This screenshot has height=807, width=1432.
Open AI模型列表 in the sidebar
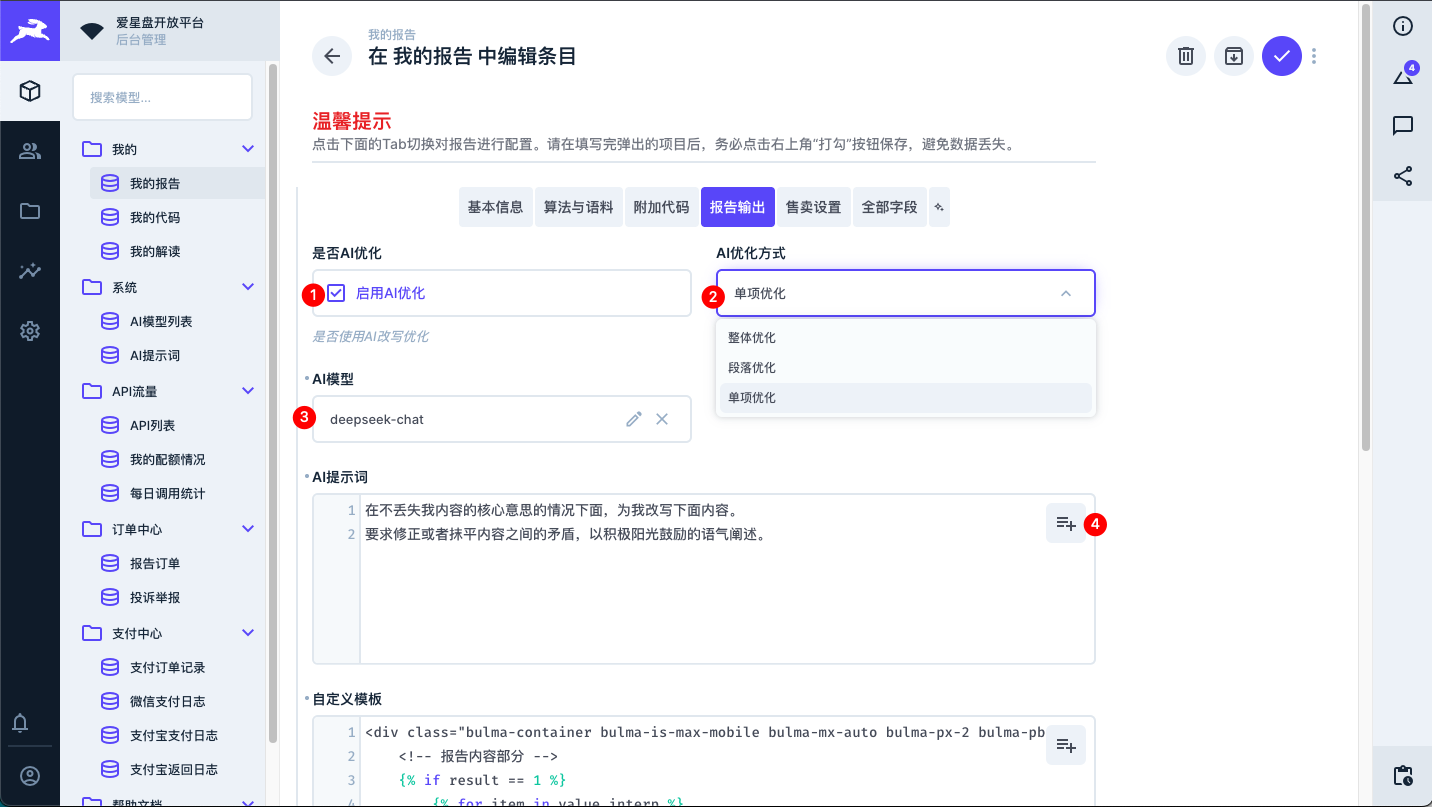(x=161, y=322)
